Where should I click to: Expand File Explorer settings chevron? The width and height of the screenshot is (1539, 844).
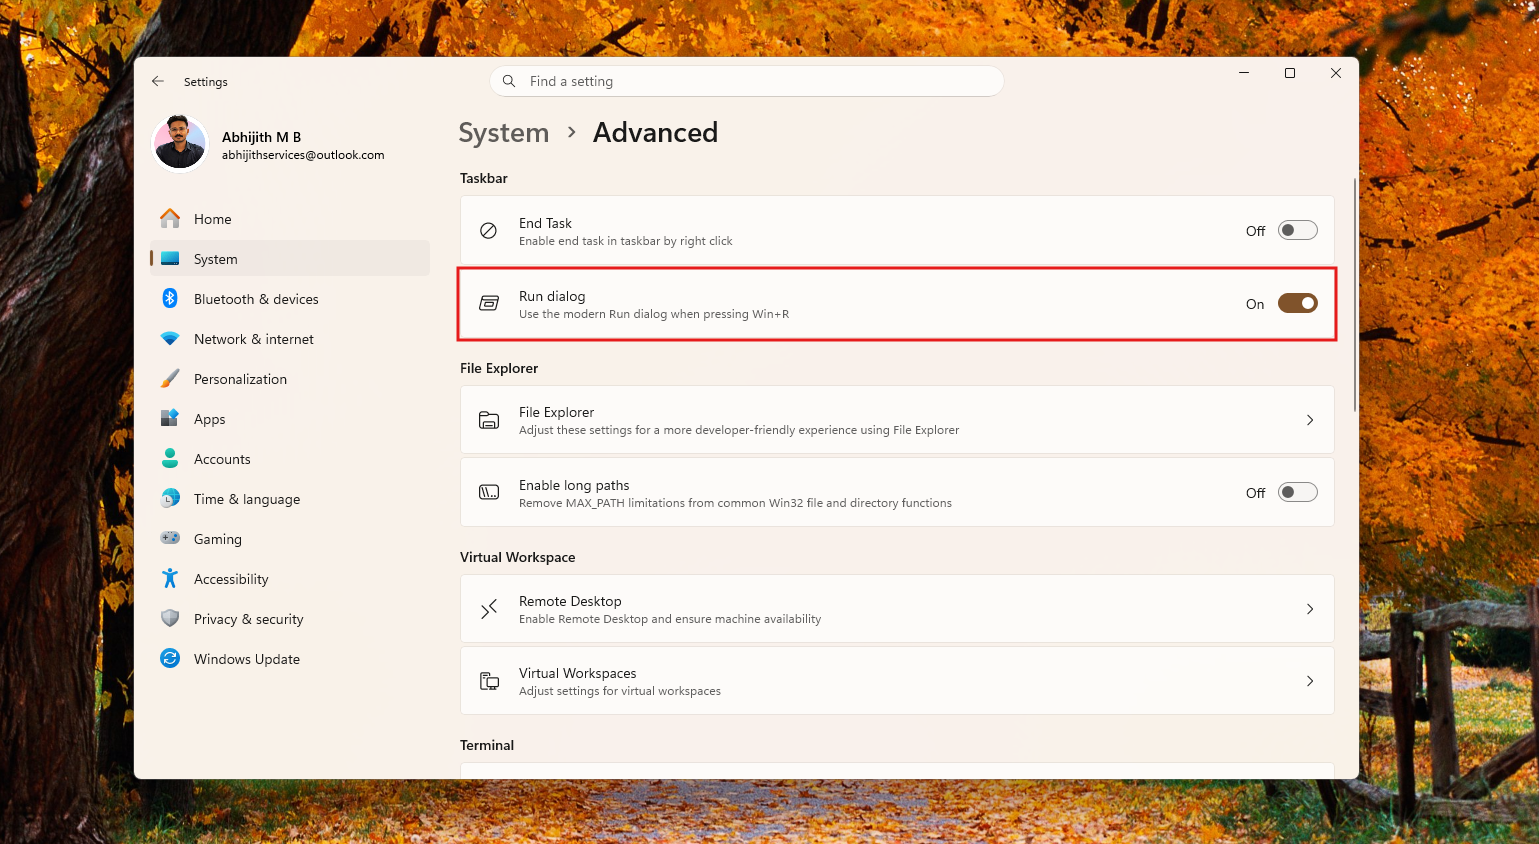coord(1310,420)
